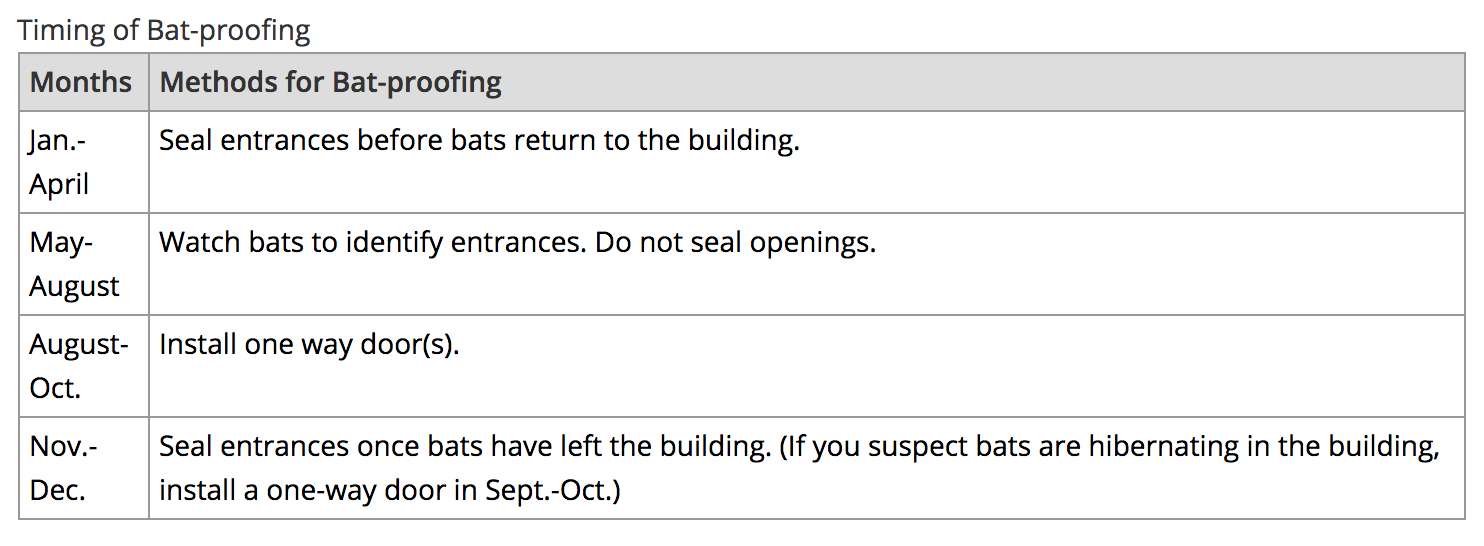Viewport: 1484px width, 546px height.
Task: Select the "Nov.-Dec." months cell
Action: (x=63, y=468)
